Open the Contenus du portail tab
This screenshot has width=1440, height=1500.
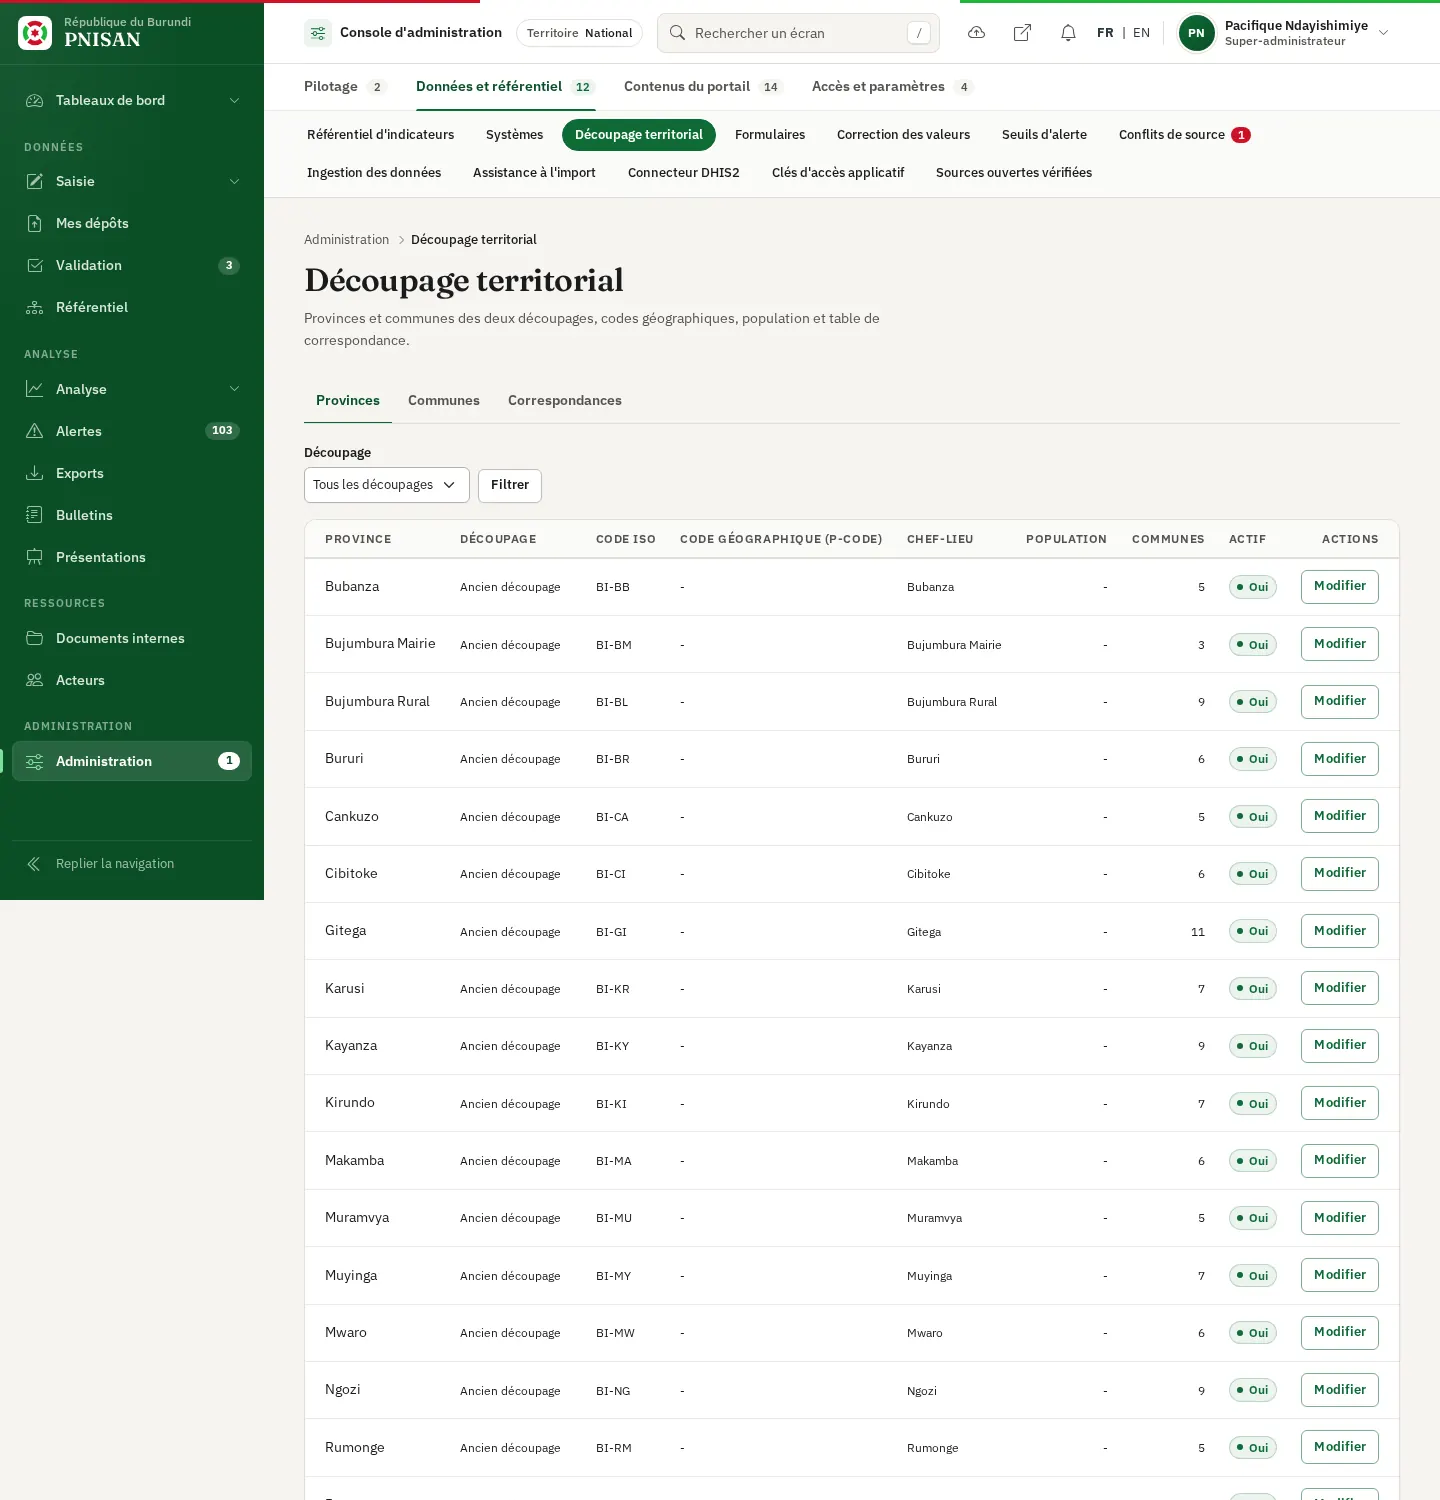pos(702,87)
